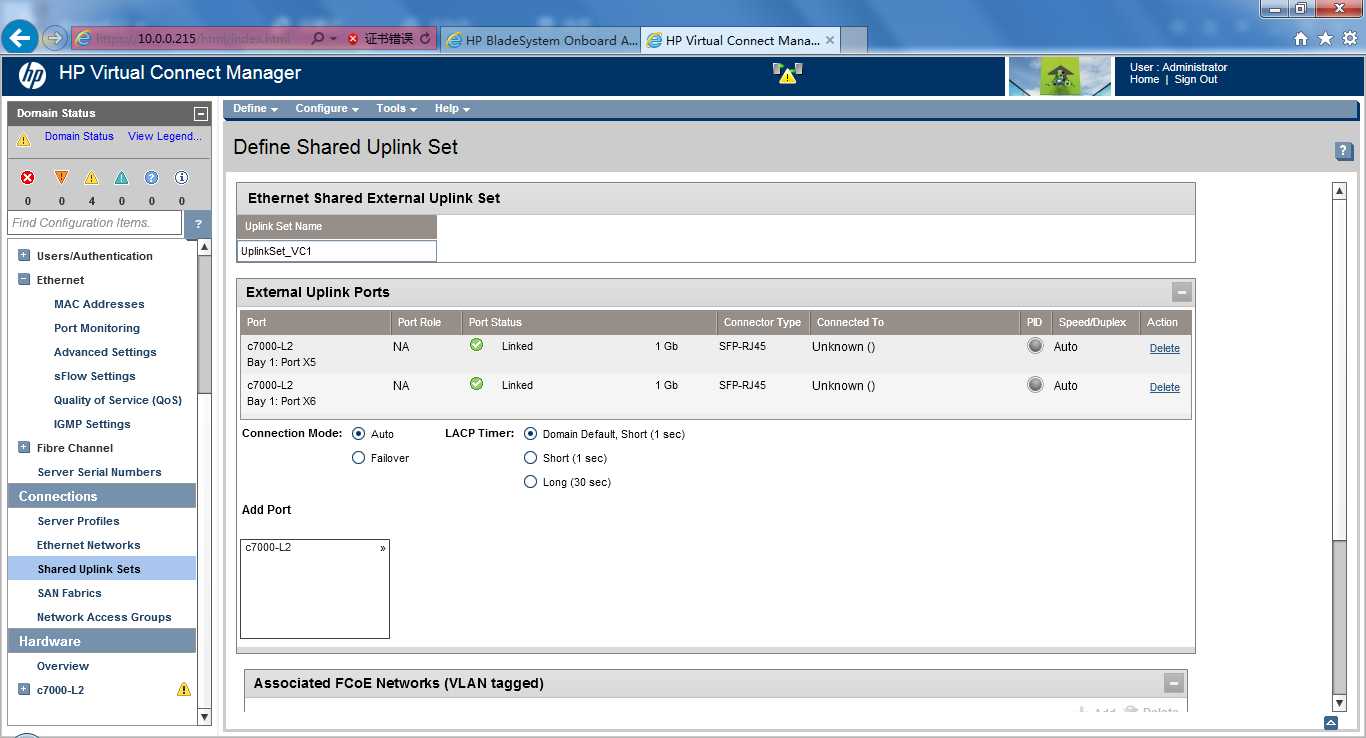Screen dimensions: 1366x738
Task: Collapse the Domain Status panel
Action: pyautogui.click(x=201, y=114)
